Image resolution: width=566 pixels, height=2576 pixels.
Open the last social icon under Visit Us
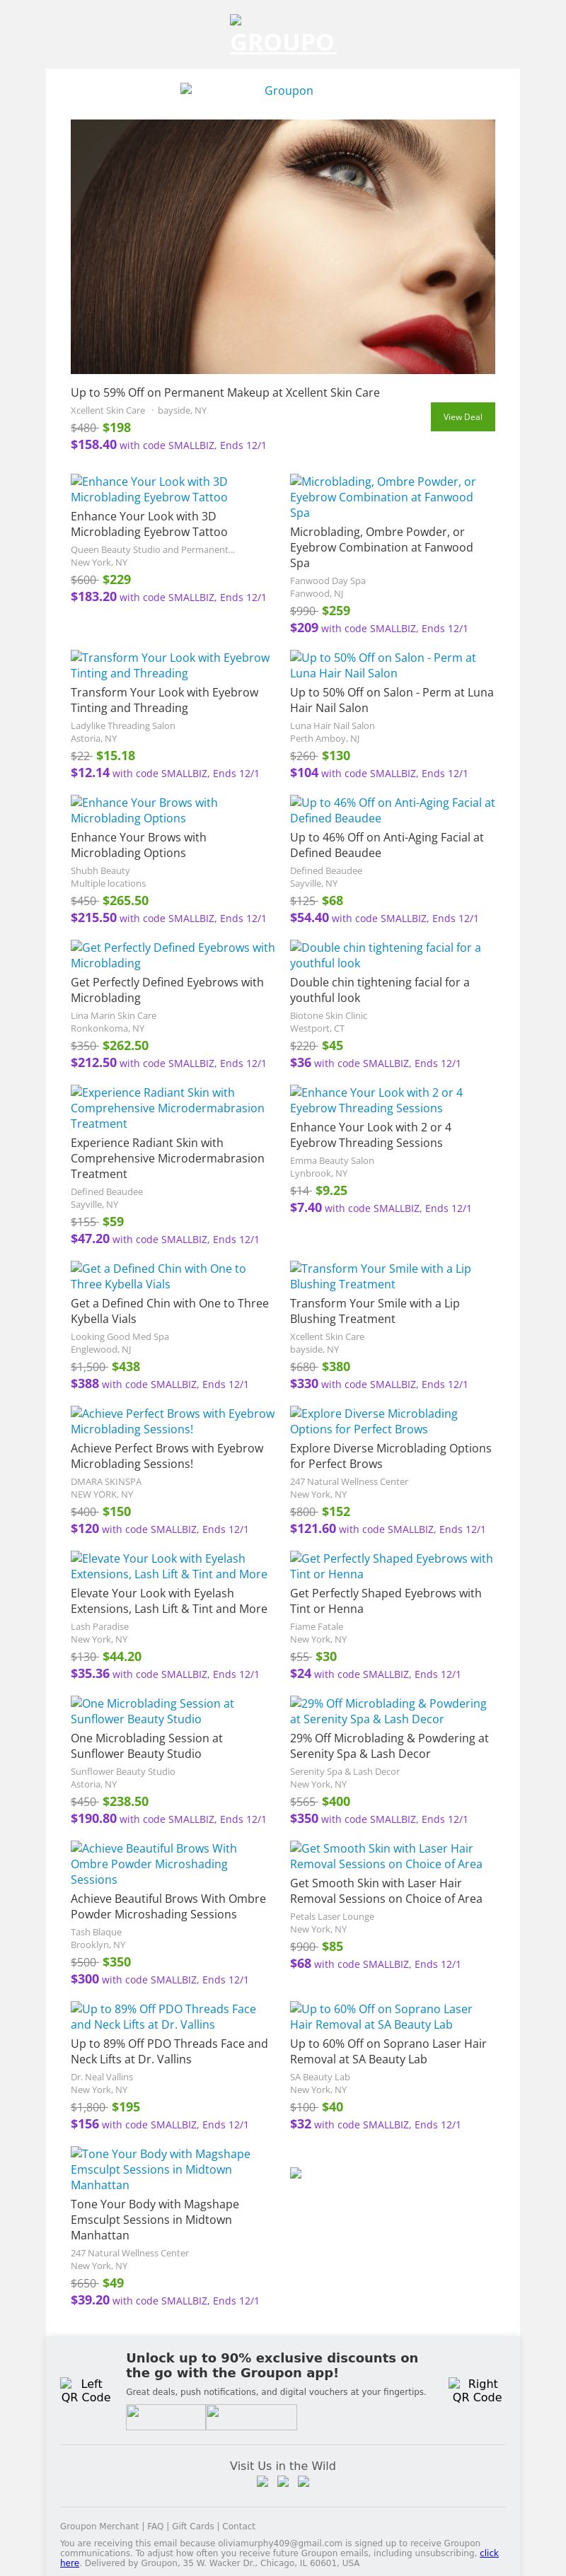click(x=304, y=2481)
